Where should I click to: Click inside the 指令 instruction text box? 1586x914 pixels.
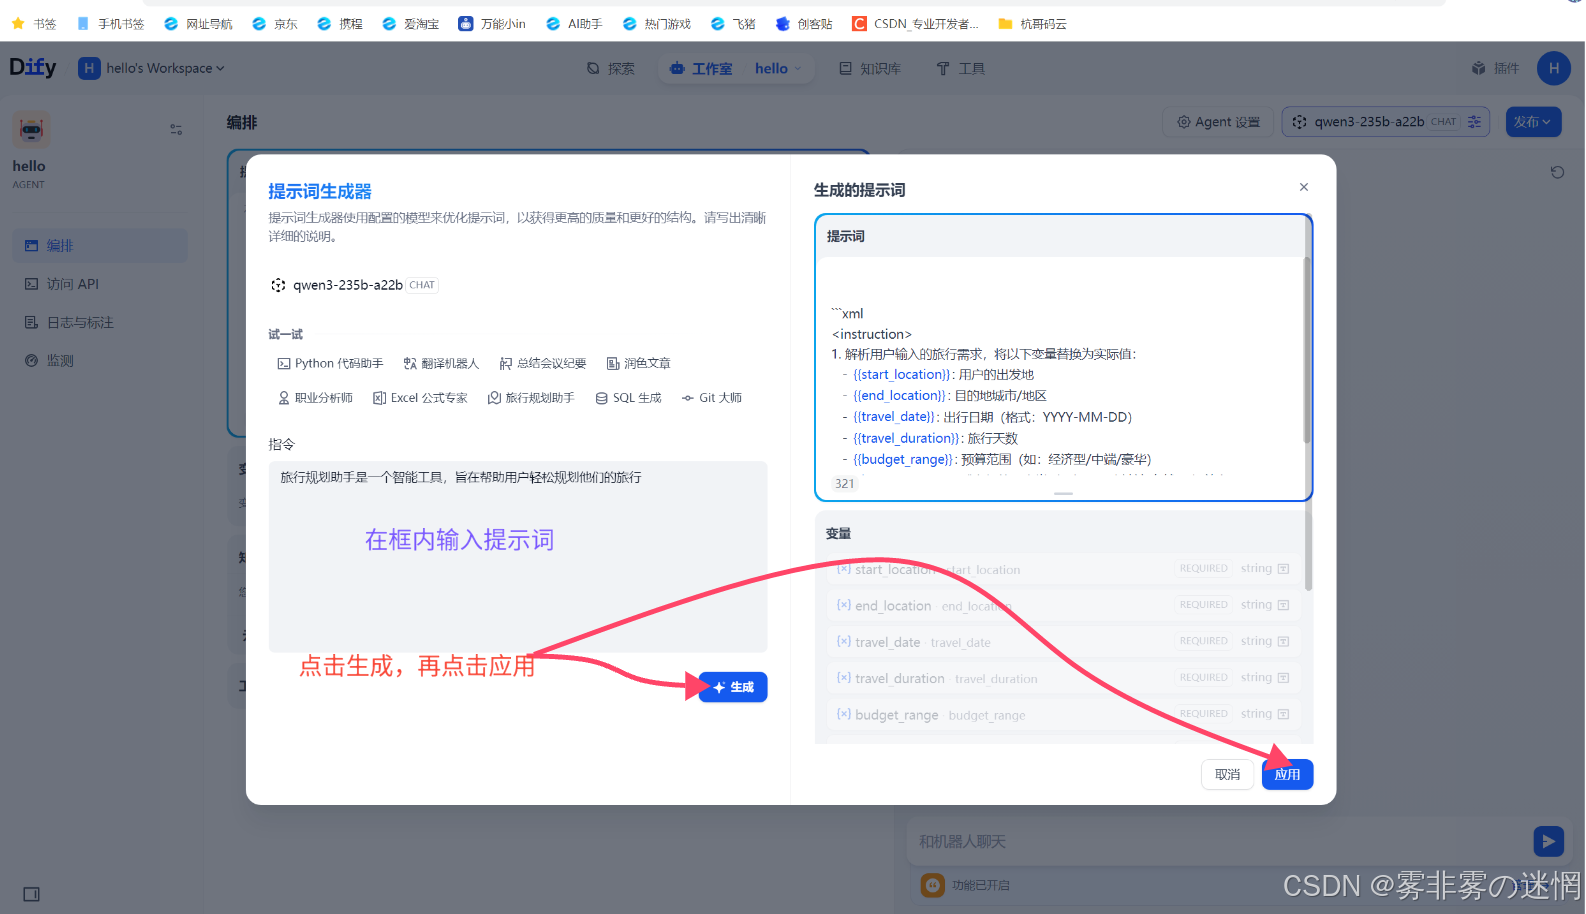pyautogui.click(x=518, y=556)
